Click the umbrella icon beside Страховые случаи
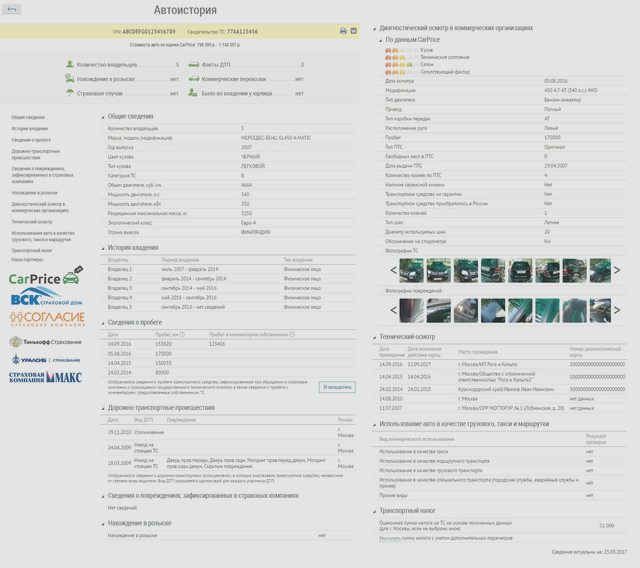 point(70,93)
